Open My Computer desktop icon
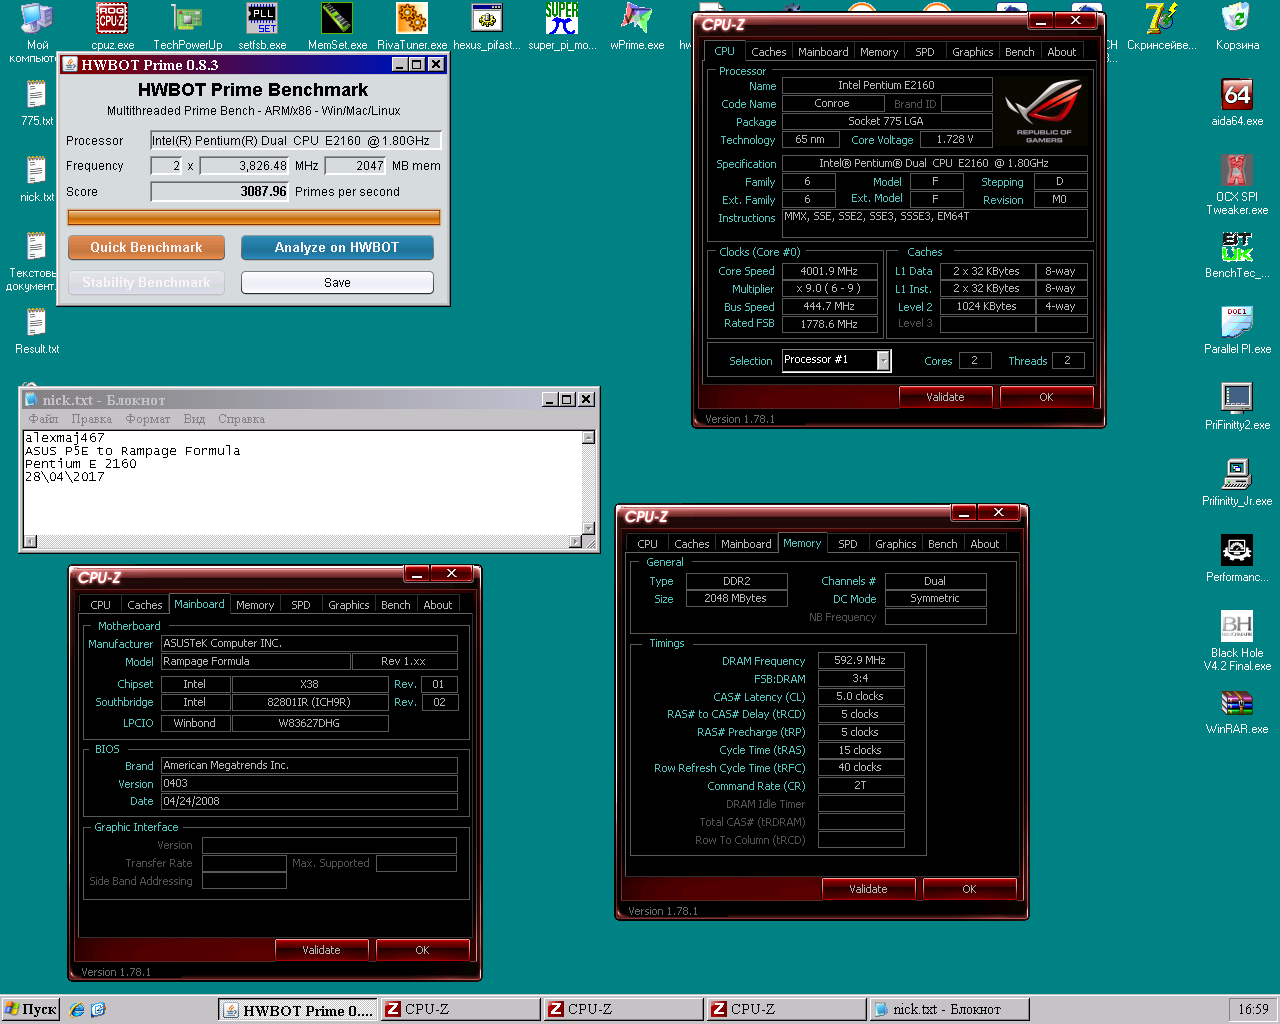The width and height of the screenshot is (1280, 1024). pos(37,33)
